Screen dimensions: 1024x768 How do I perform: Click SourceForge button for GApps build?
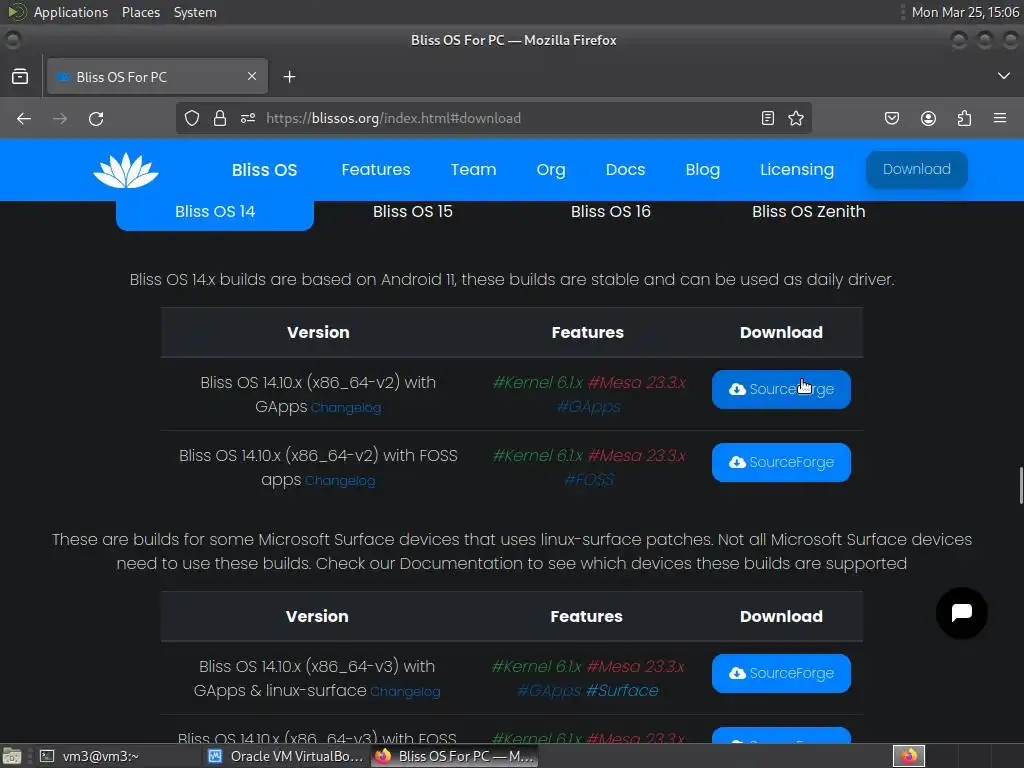coord(781,389)
